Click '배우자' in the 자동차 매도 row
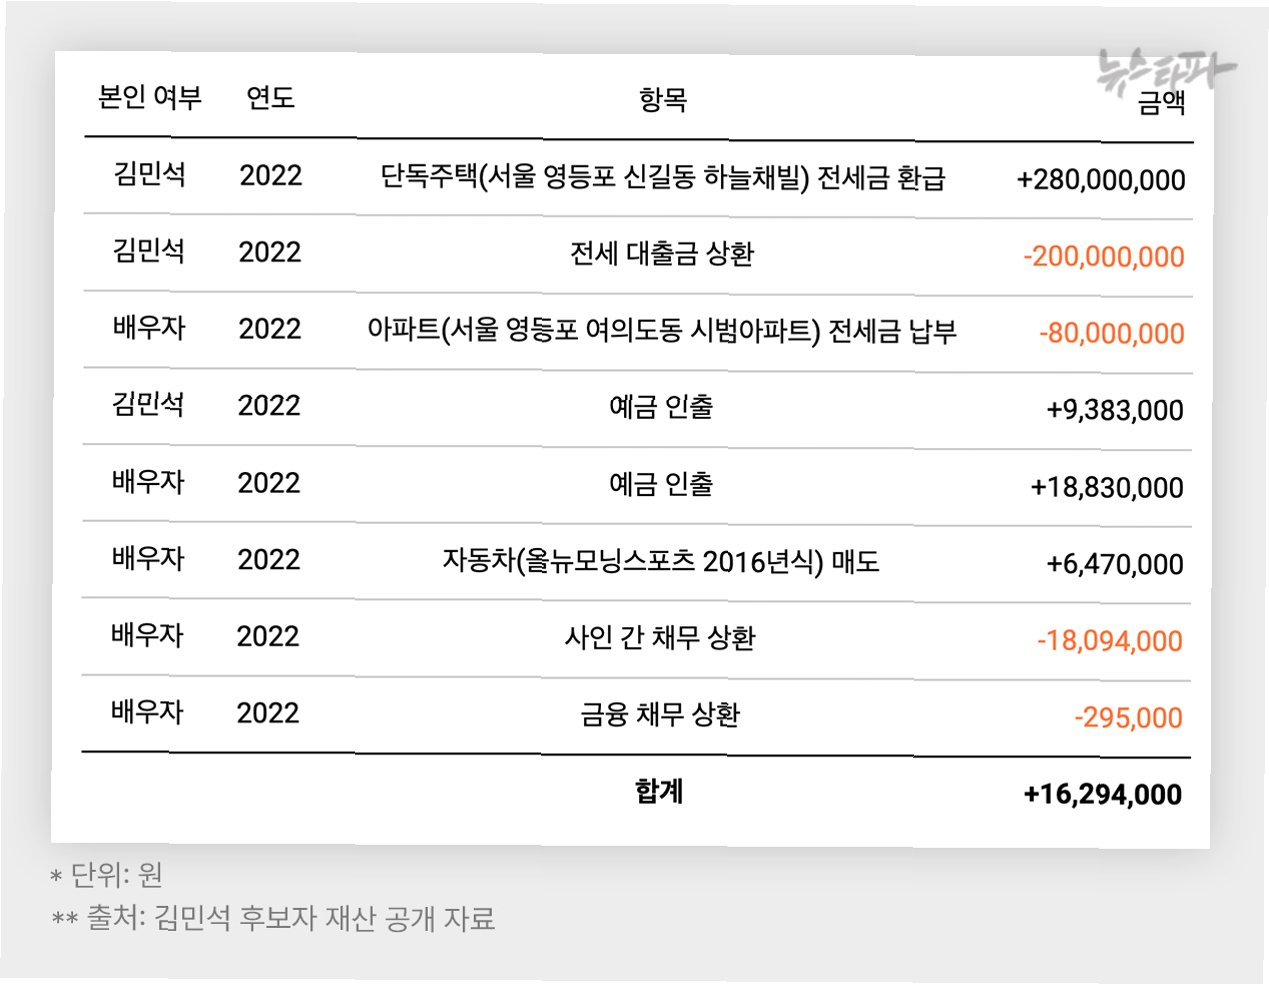 148,558
